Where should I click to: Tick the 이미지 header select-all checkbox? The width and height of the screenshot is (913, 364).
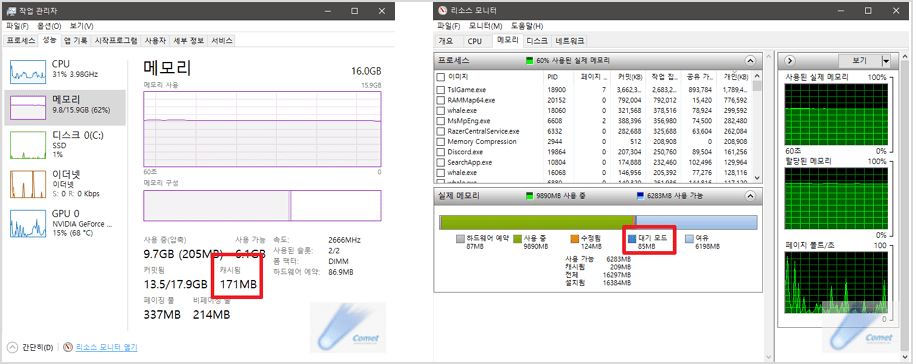point(441,76)
